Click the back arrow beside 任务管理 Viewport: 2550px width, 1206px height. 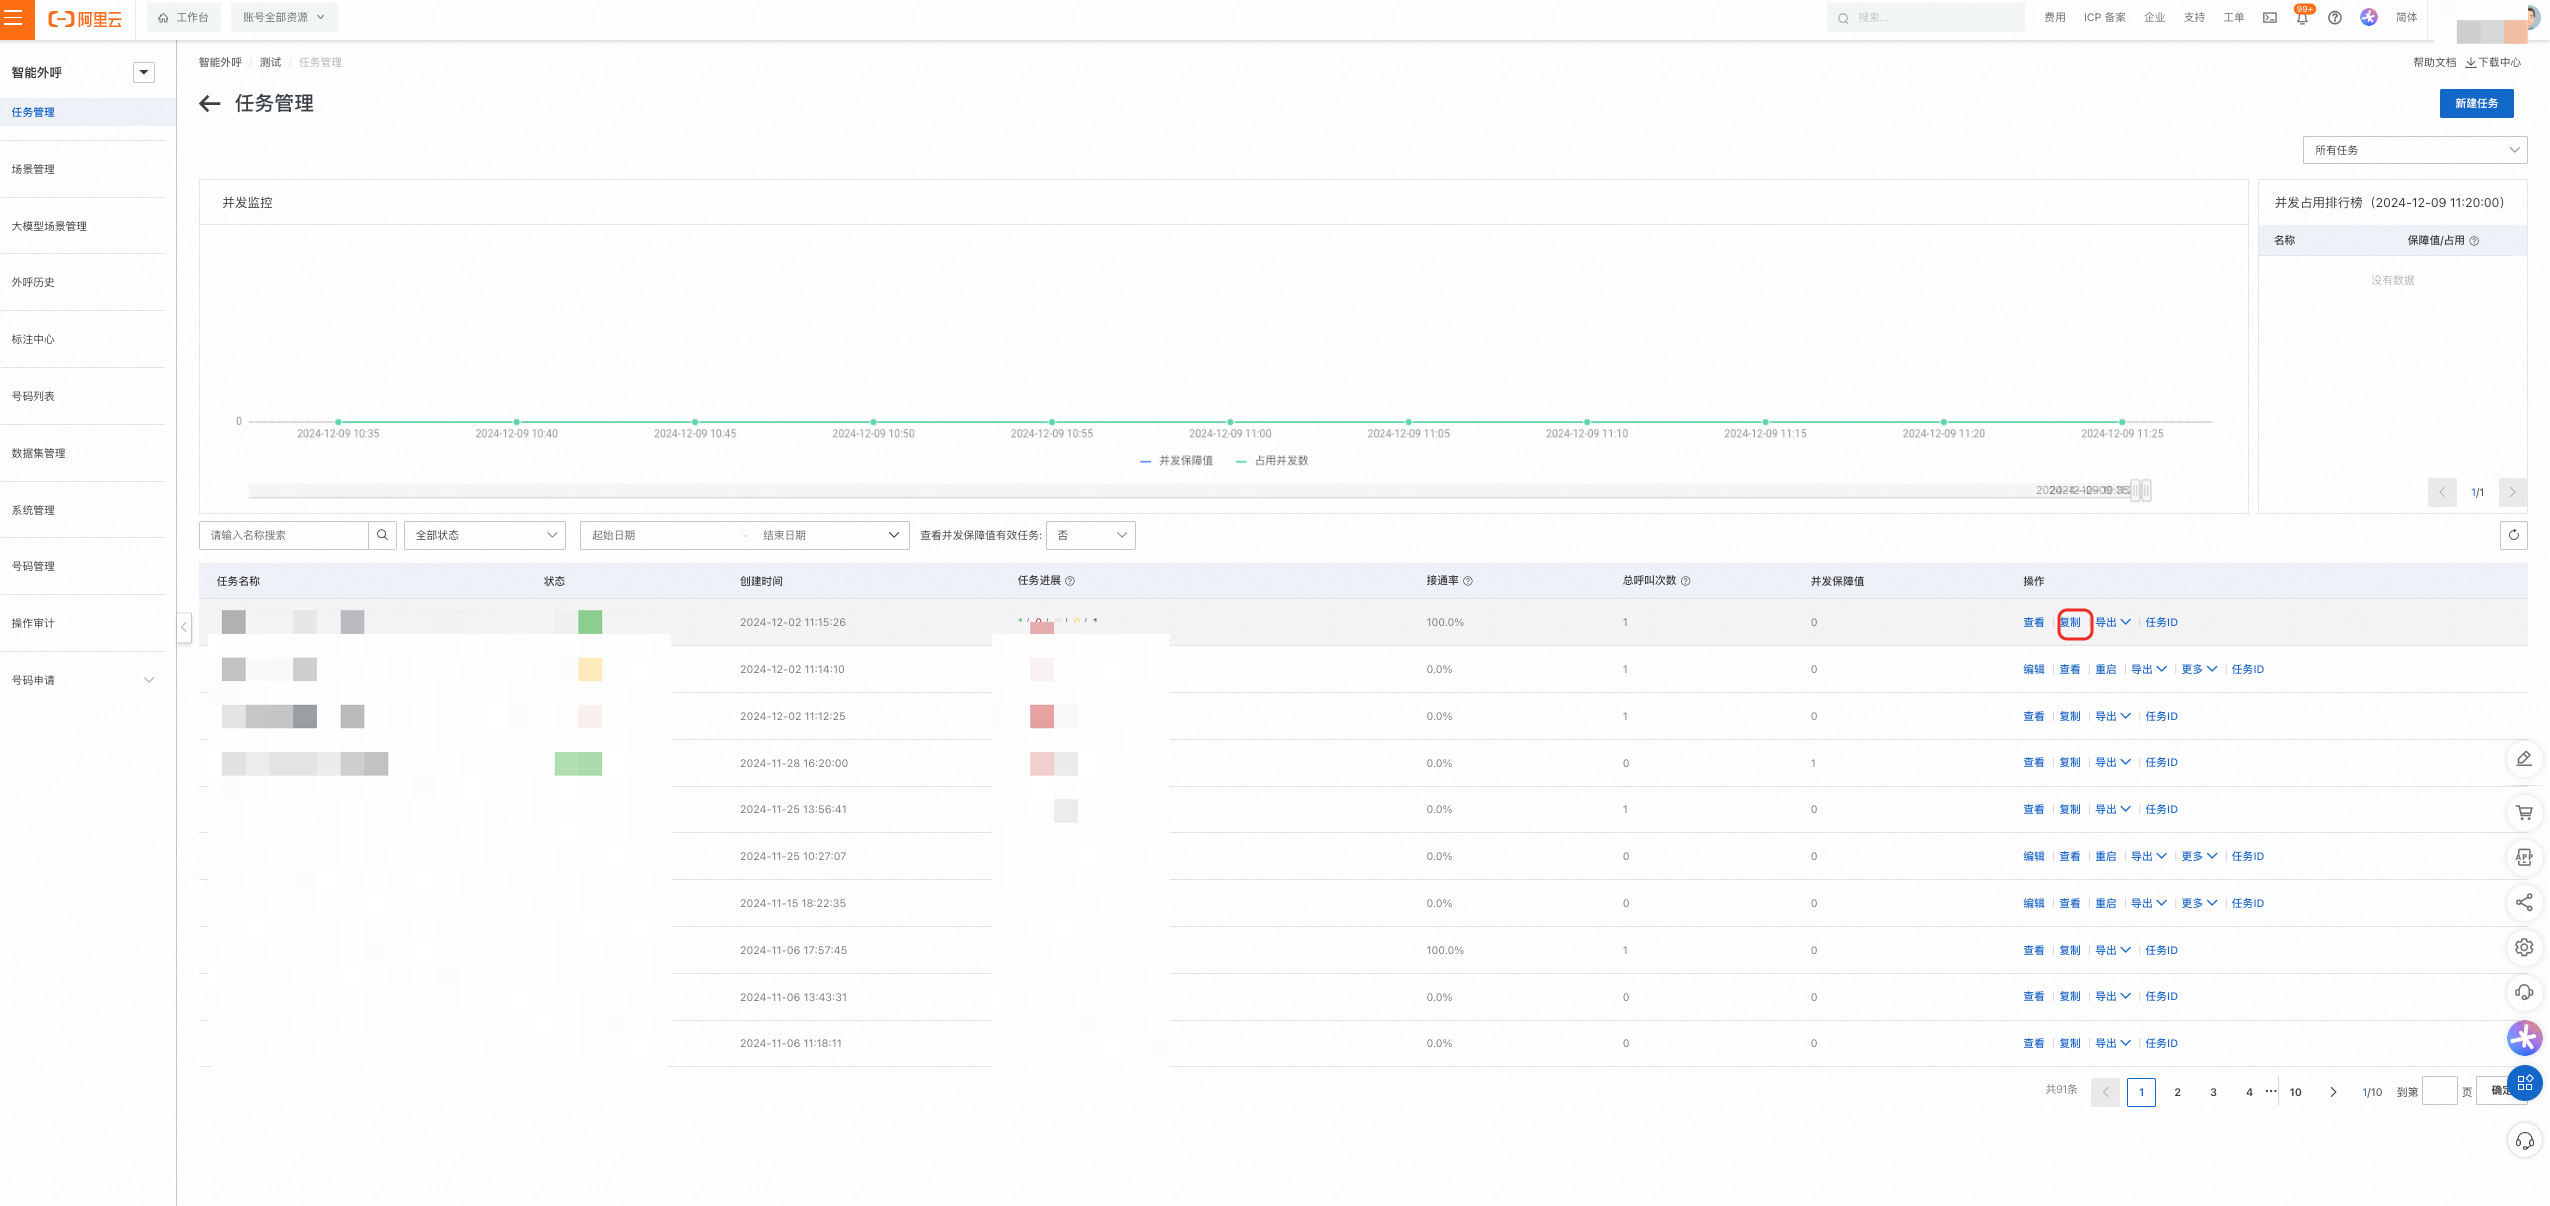tap(209, 103)
